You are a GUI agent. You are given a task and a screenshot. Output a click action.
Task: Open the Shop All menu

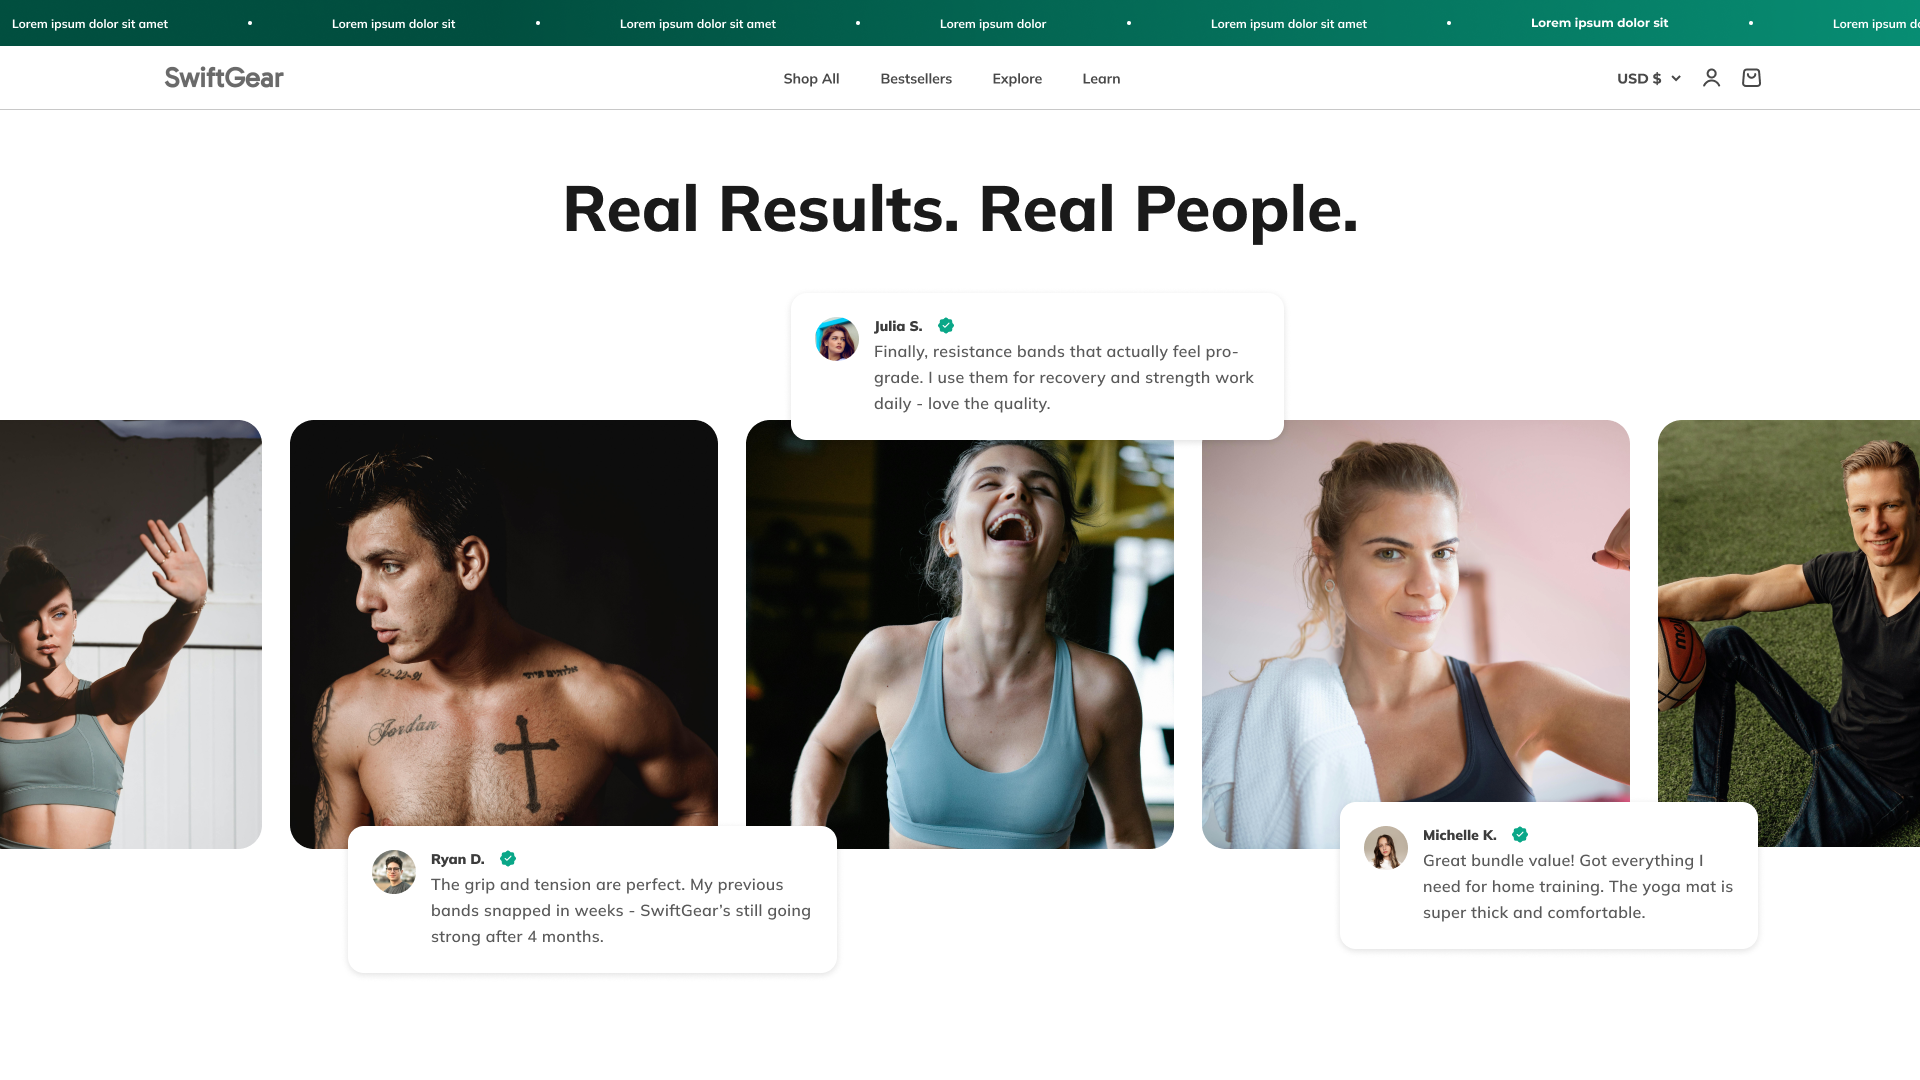[811, 79]
